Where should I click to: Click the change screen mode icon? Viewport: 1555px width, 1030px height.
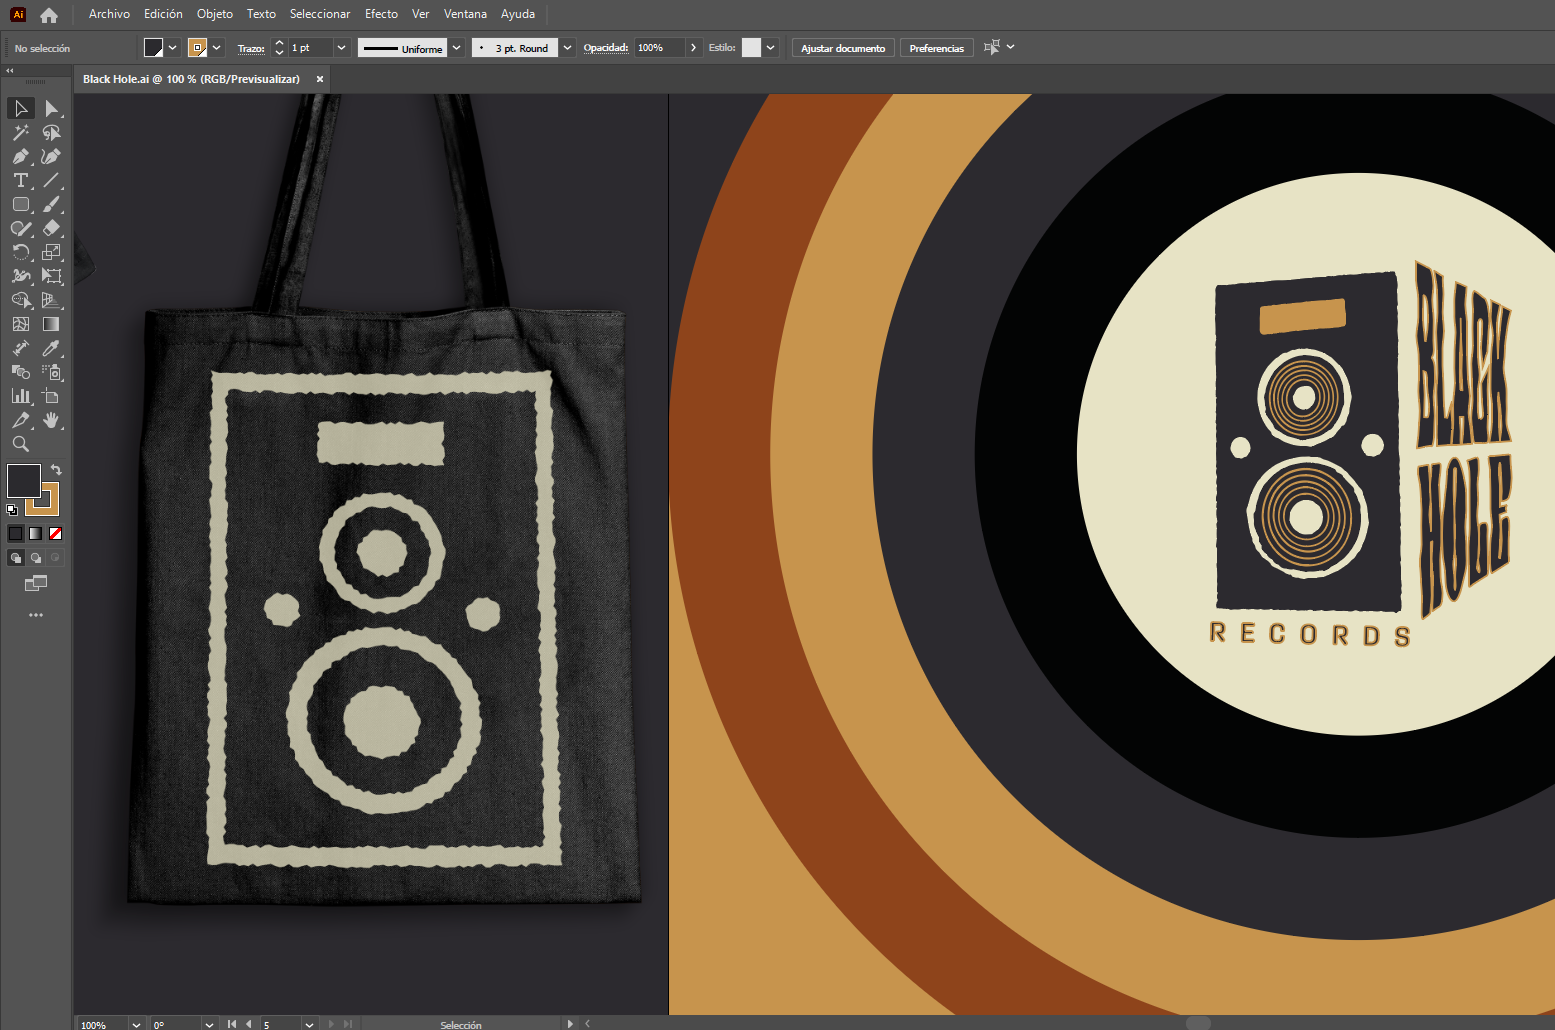click(36, 583)
